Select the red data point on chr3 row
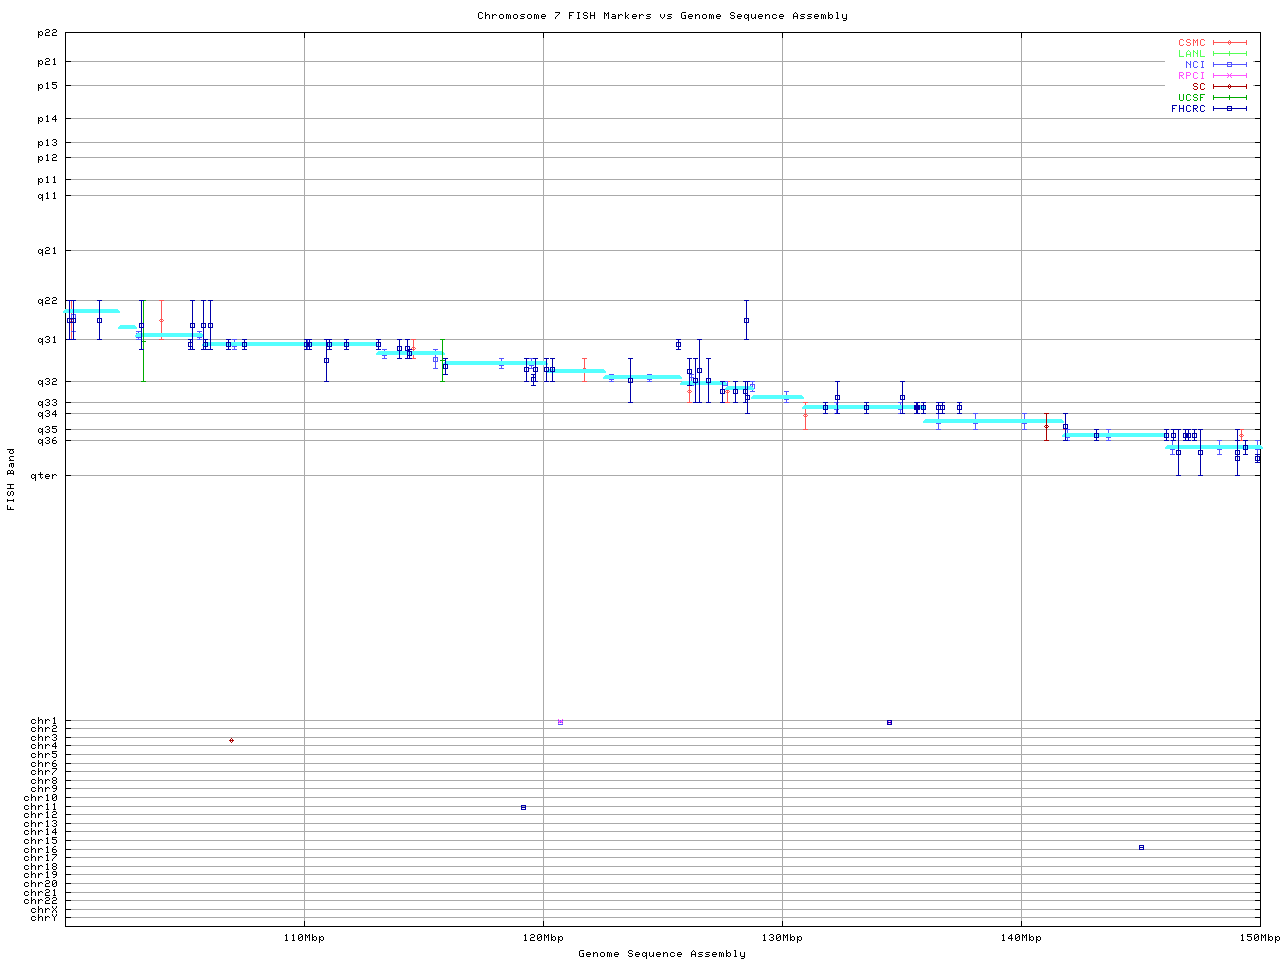This screenshot has height=960, width=1280. 231,741
